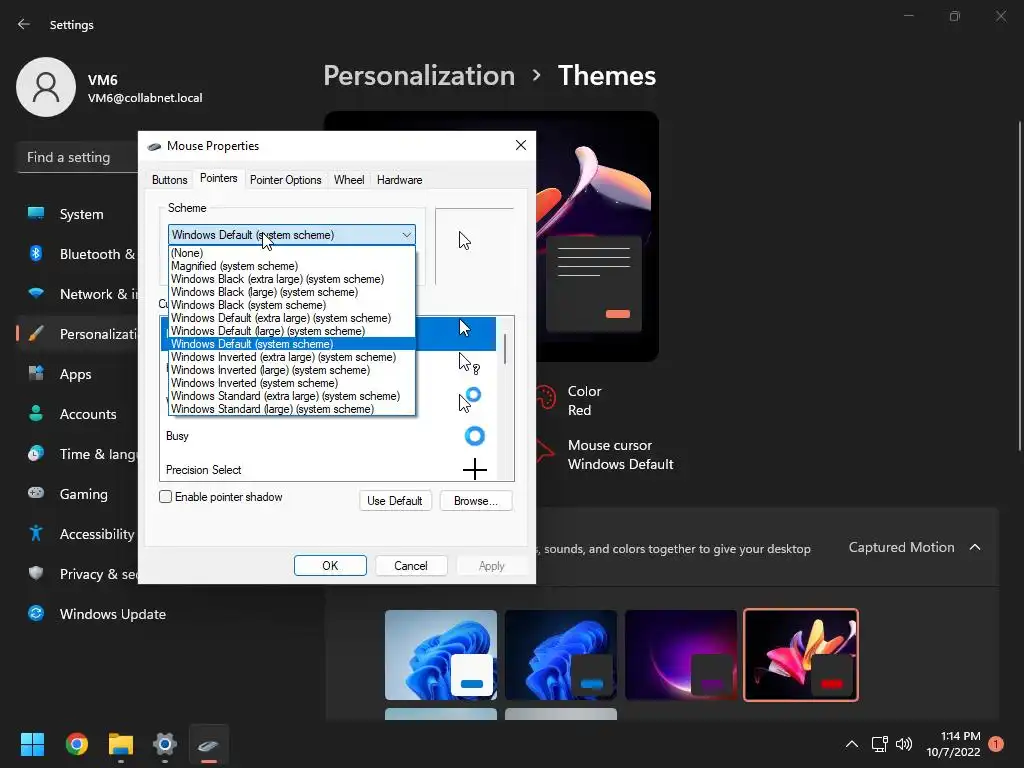Choose Magnified (system scheme) option
The image size is (1024, 768).
(x=291, y=266)
